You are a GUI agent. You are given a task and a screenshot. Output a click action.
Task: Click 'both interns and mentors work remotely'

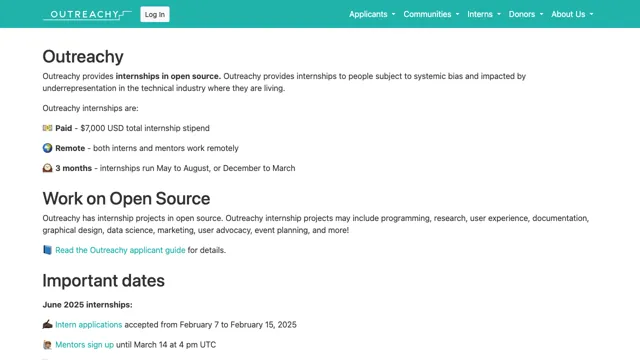[166, 148]
